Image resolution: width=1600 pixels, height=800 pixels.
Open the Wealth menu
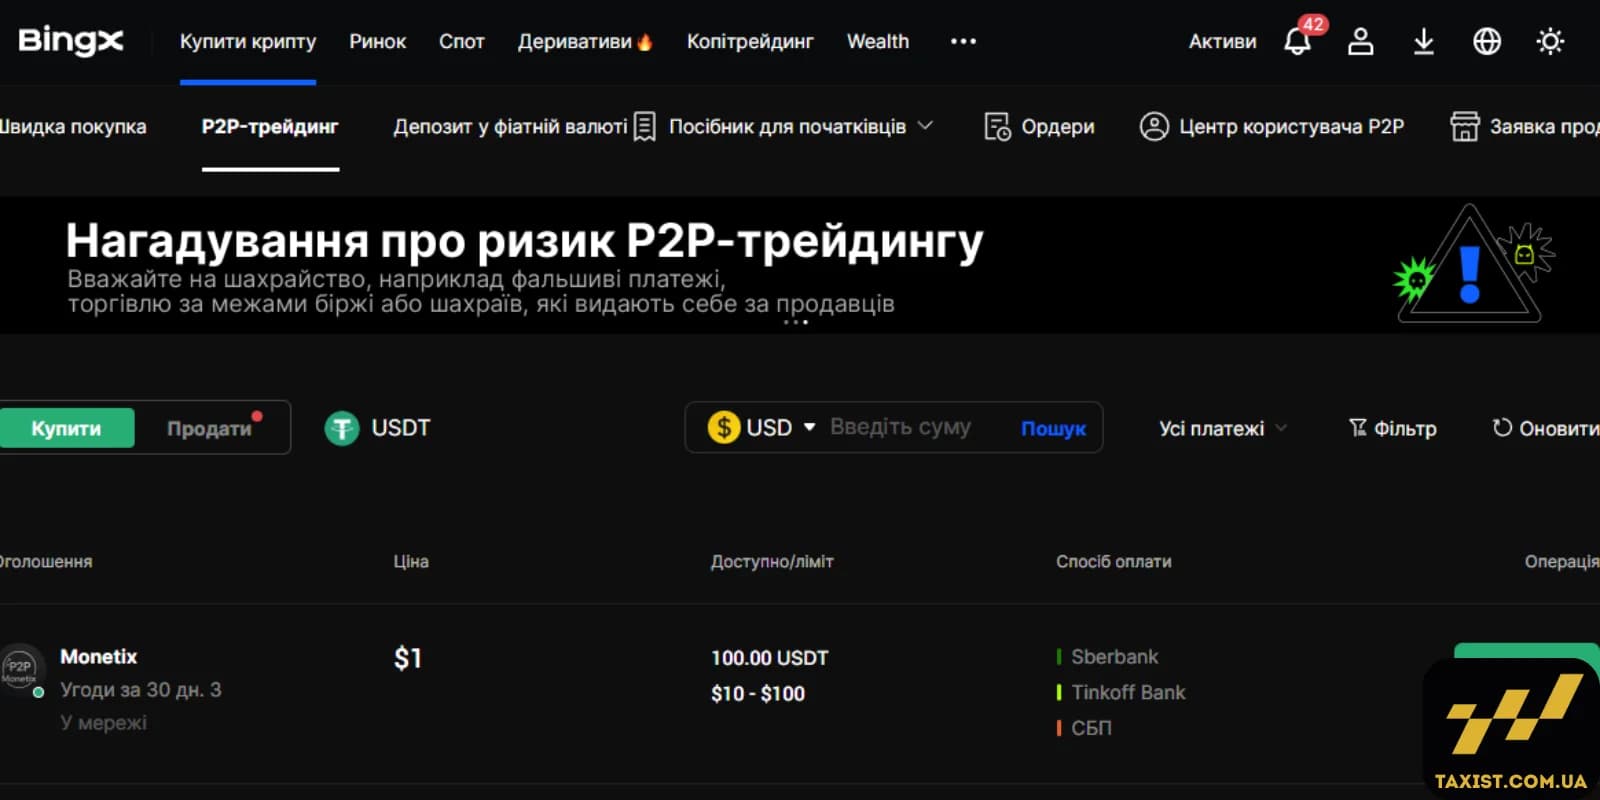pos(878,42)
